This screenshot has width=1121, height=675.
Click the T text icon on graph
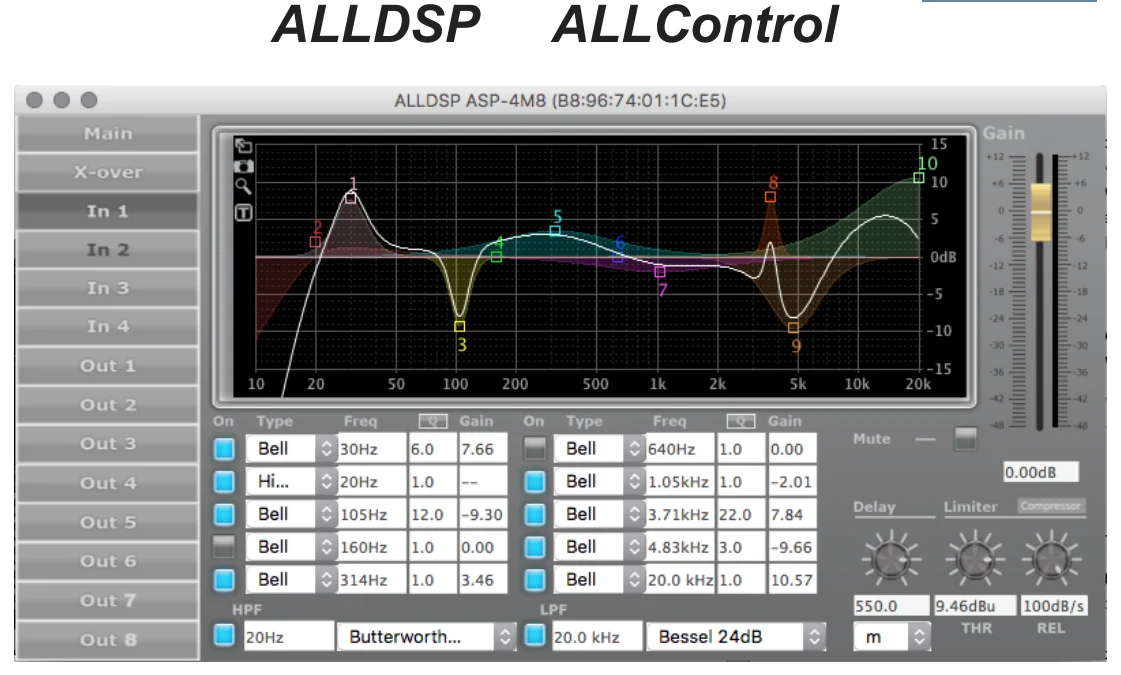coord(244,212)
